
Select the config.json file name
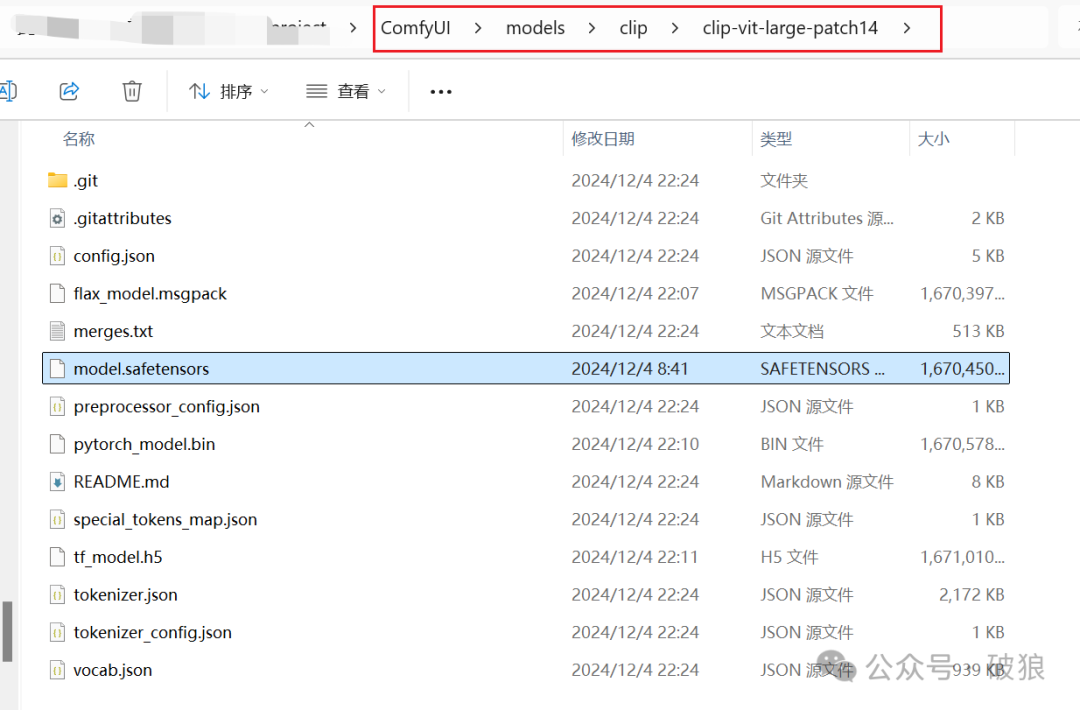[114, 257]
